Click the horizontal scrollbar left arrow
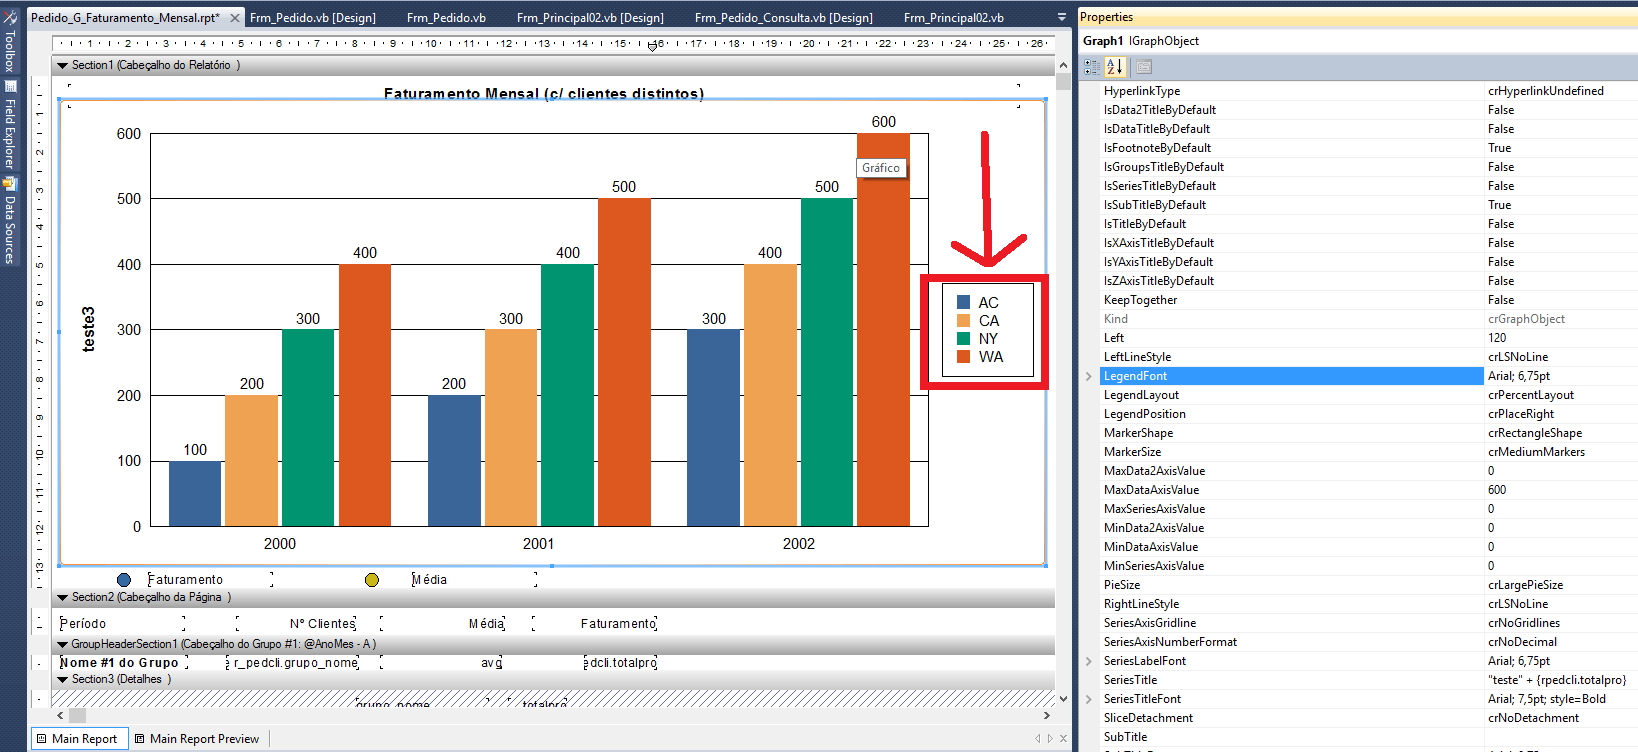The image size is (1638, 752). (x=60, y=716)
